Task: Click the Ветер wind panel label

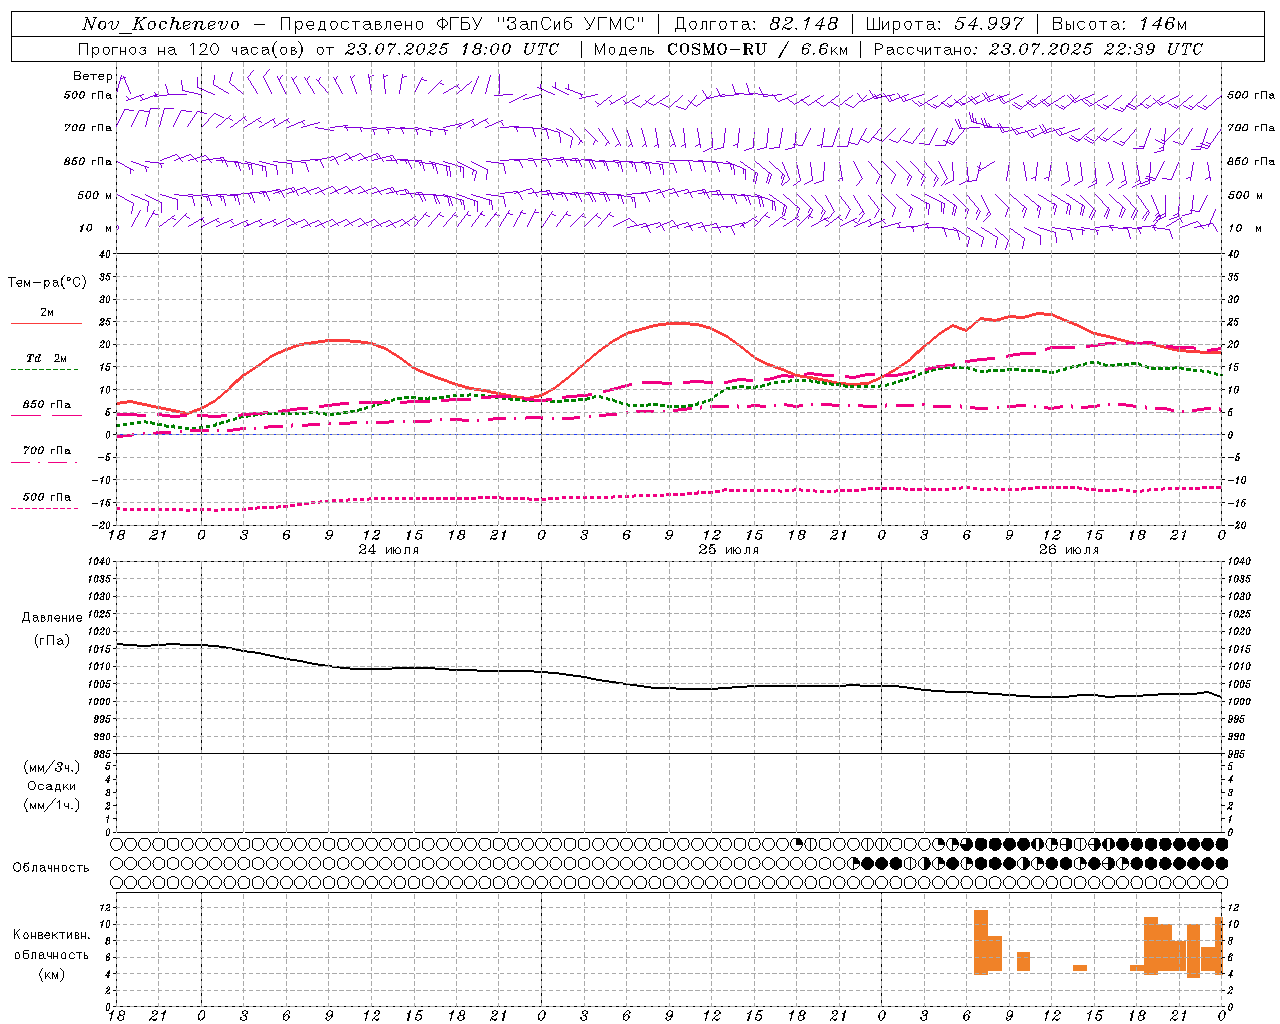Action: coord(92,76)
